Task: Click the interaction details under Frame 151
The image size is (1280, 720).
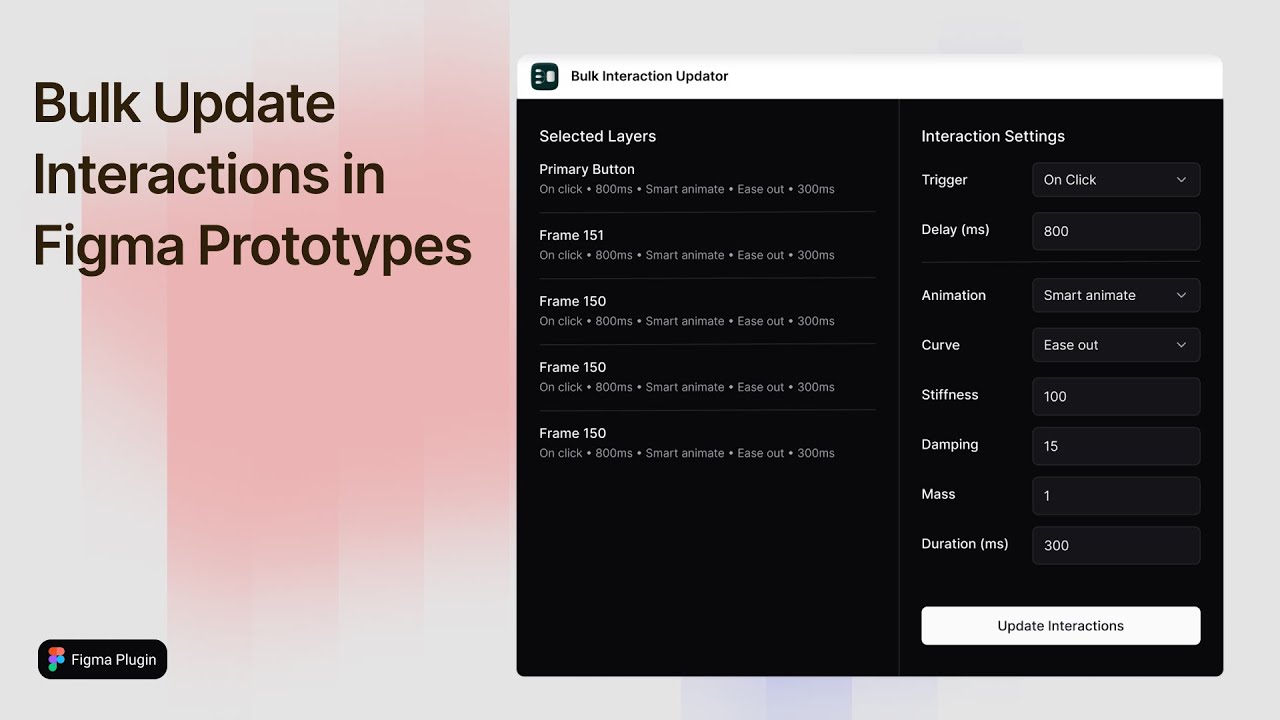Action: [687, 255]
